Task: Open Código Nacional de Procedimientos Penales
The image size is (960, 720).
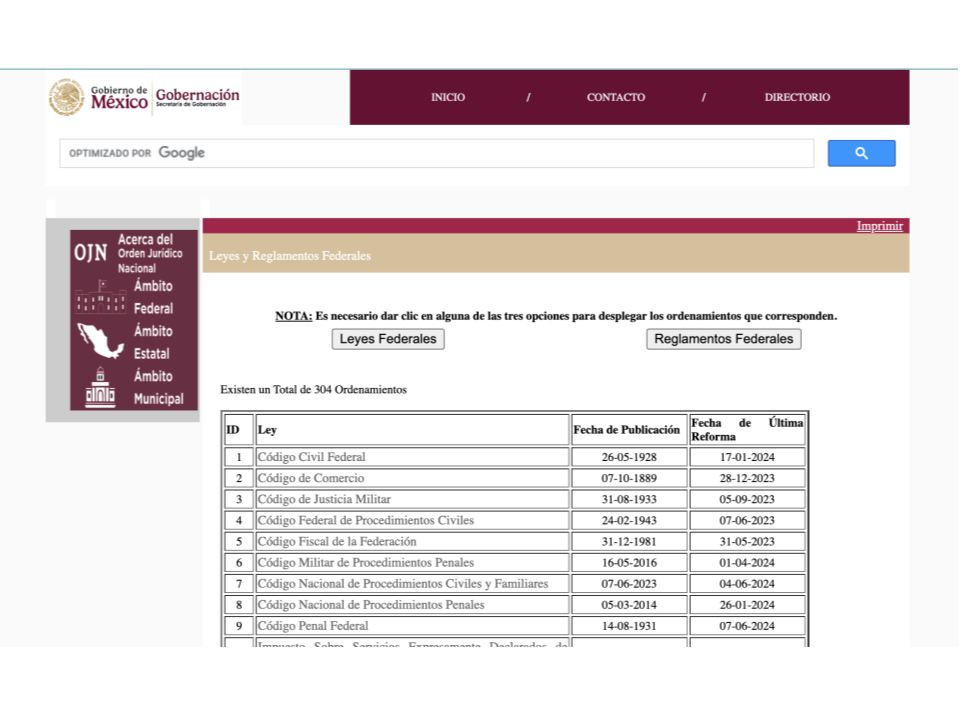Action: pos(371,605)
